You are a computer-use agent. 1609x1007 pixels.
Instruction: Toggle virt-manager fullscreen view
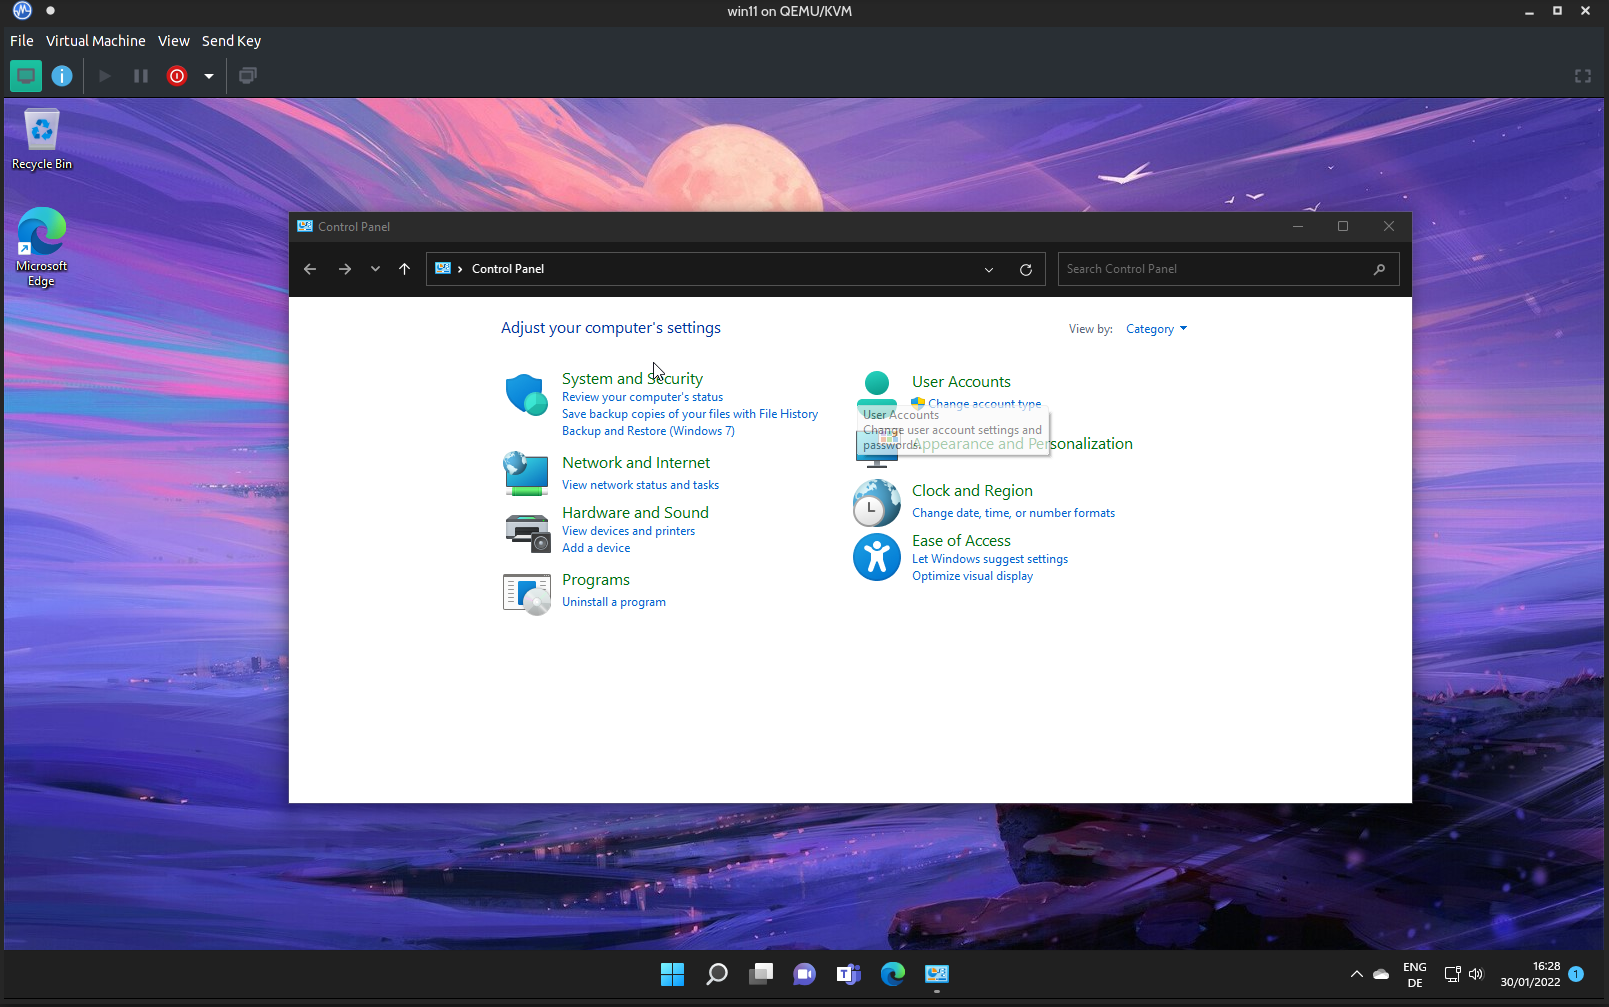click(1583, 76)
